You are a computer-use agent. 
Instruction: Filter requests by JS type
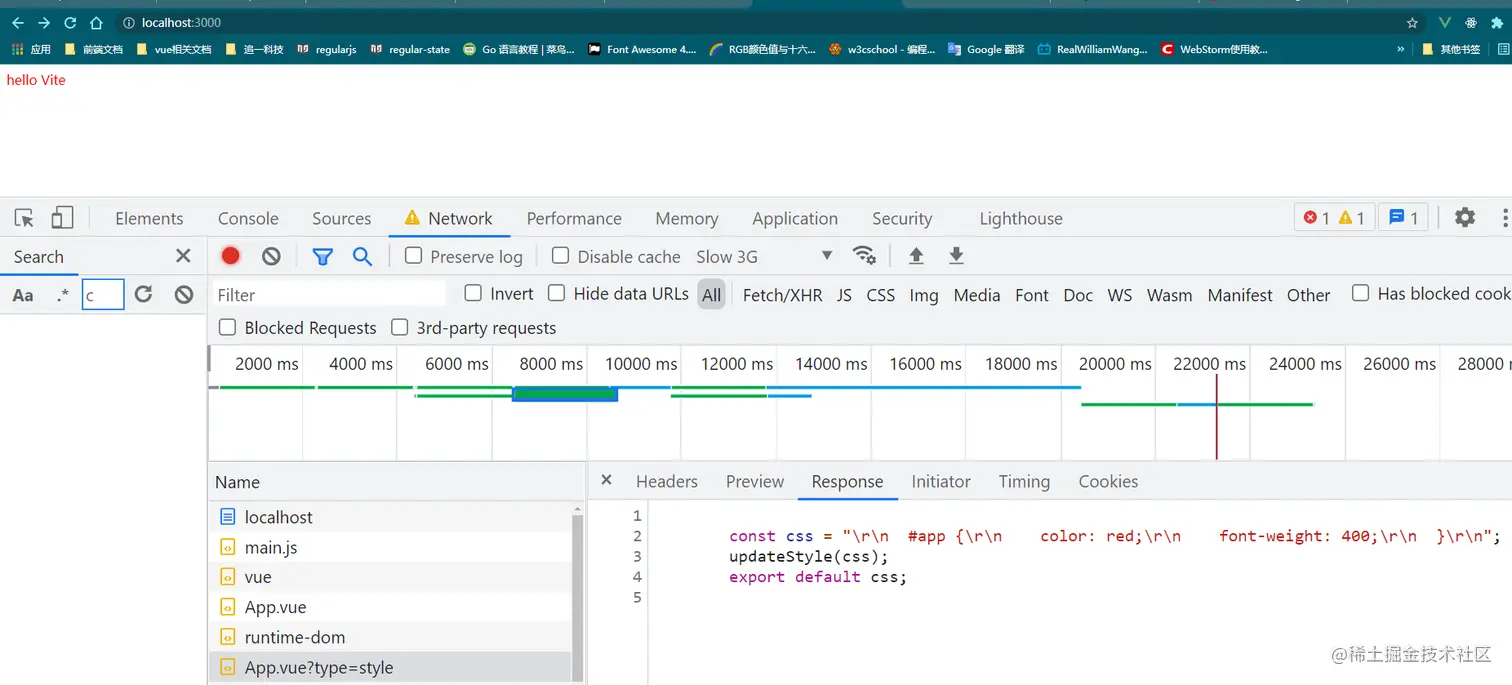844,295
